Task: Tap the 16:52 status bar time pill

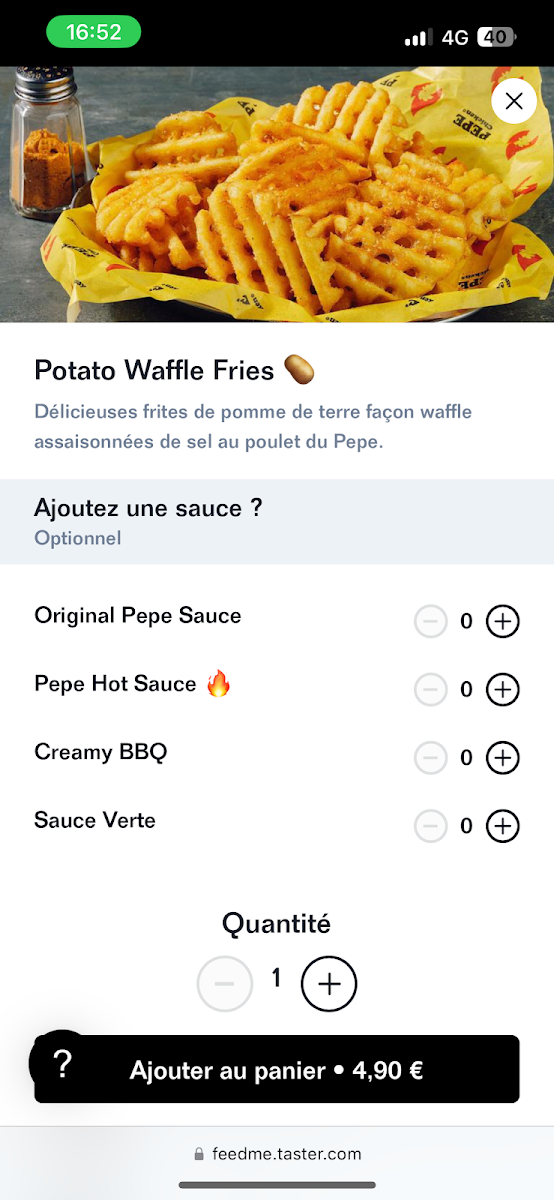Action: (94, 32)
